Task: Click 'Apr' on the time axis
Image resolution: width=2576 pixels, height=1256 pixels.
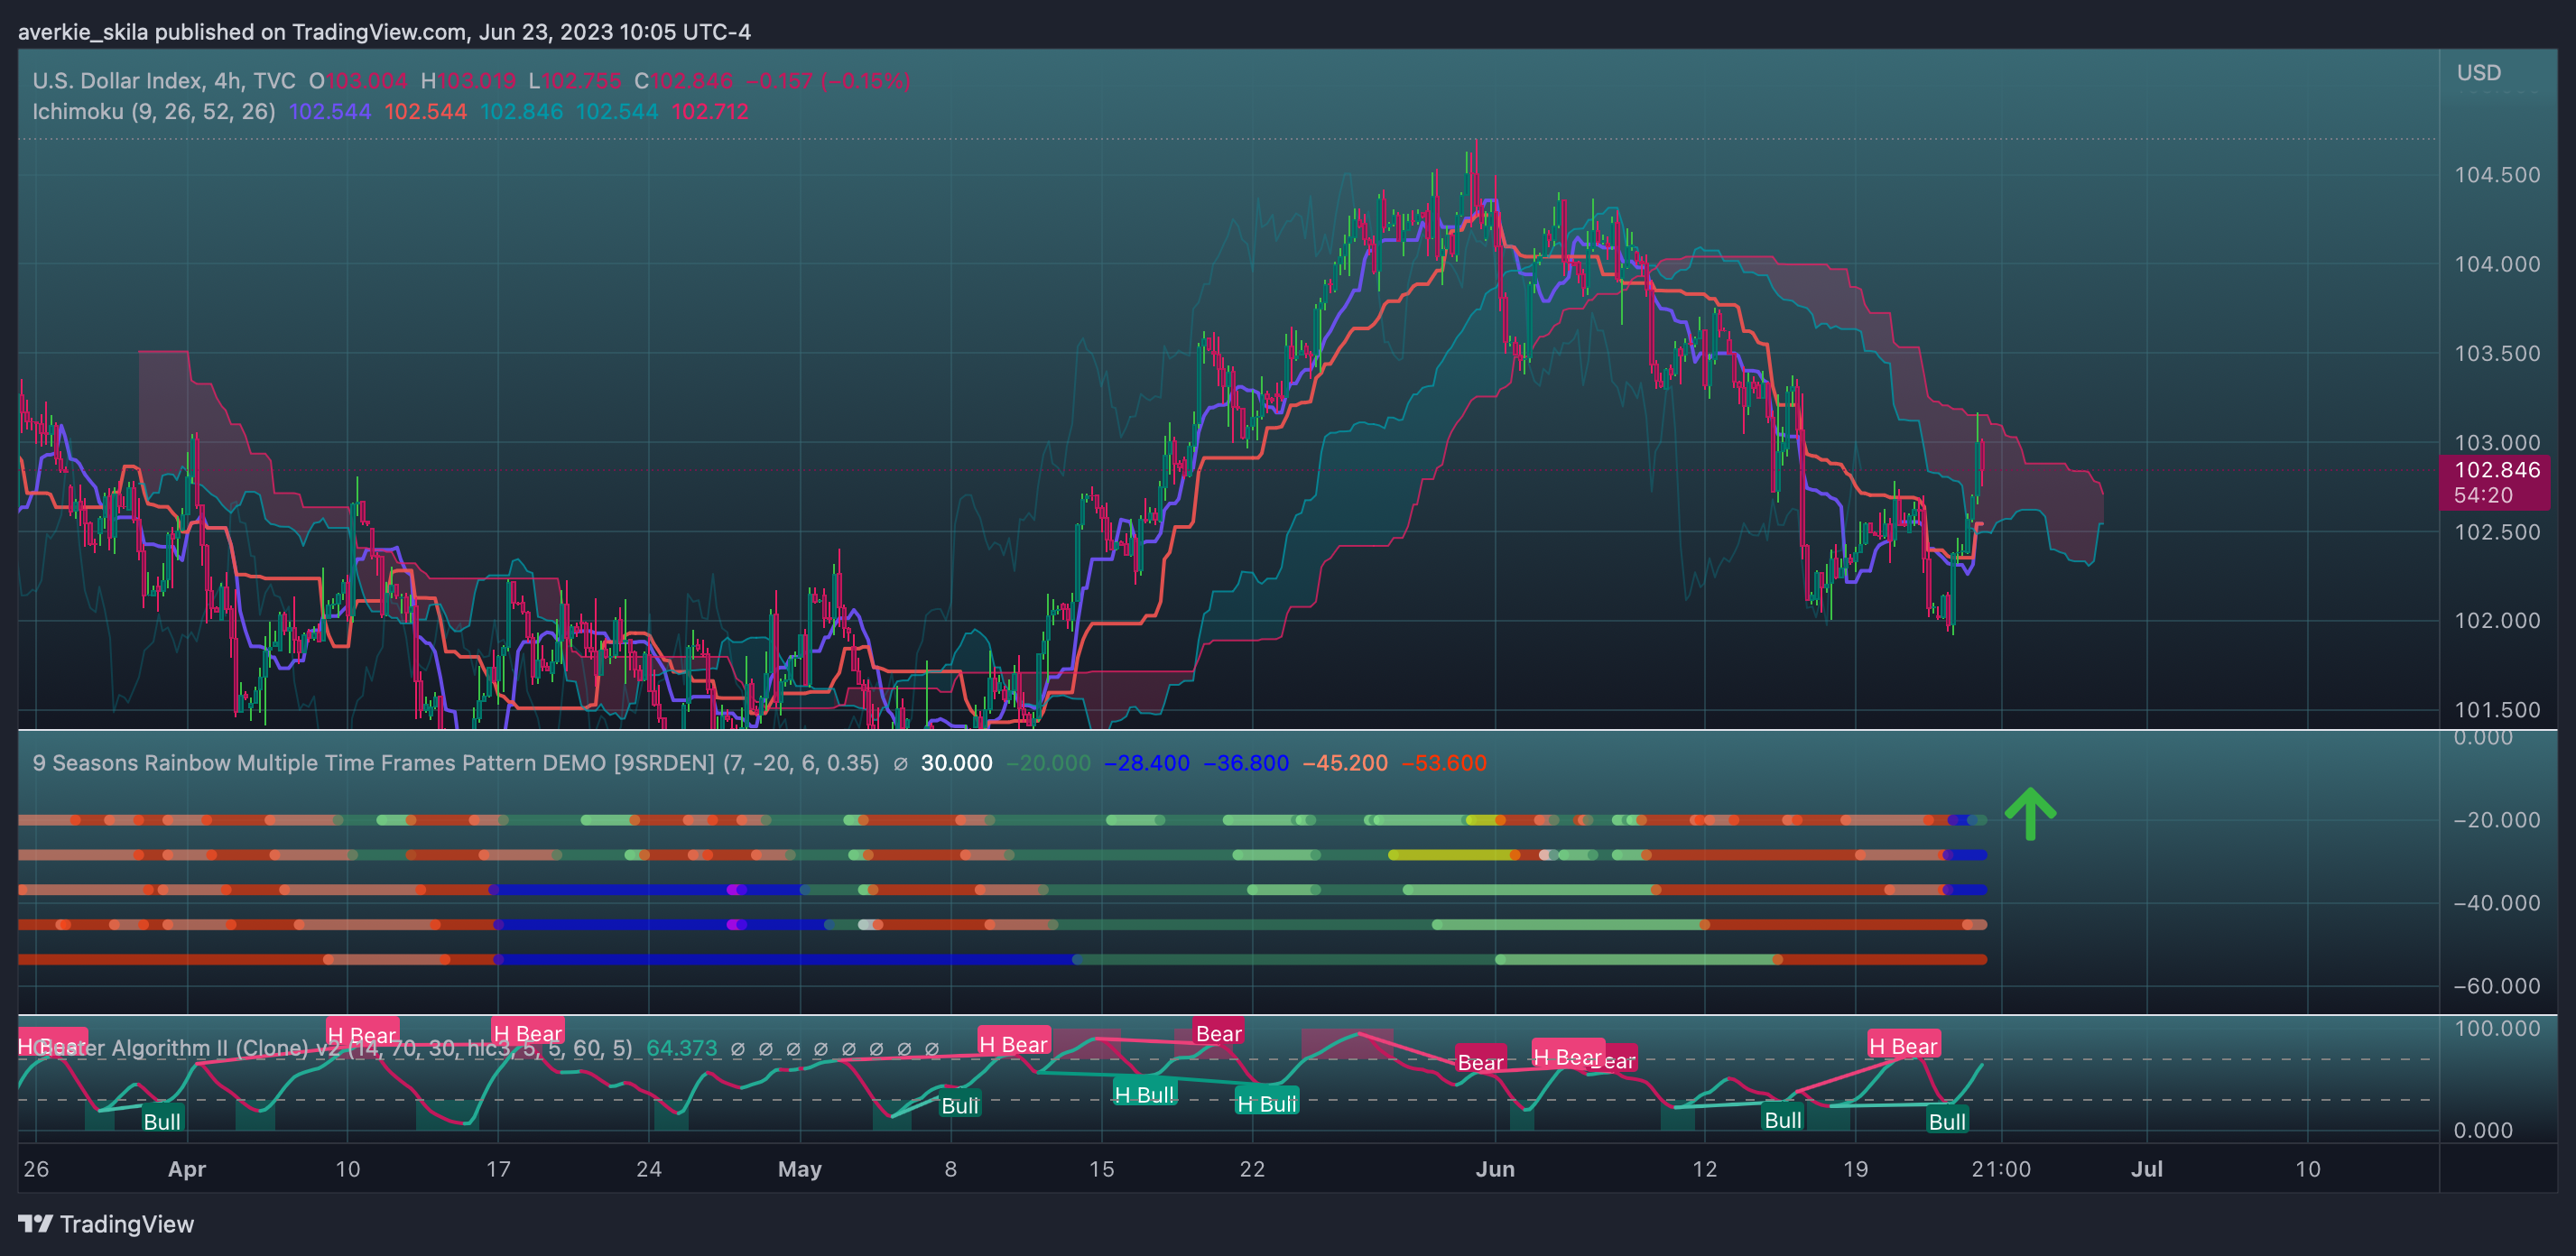Action: (187, 1169)
